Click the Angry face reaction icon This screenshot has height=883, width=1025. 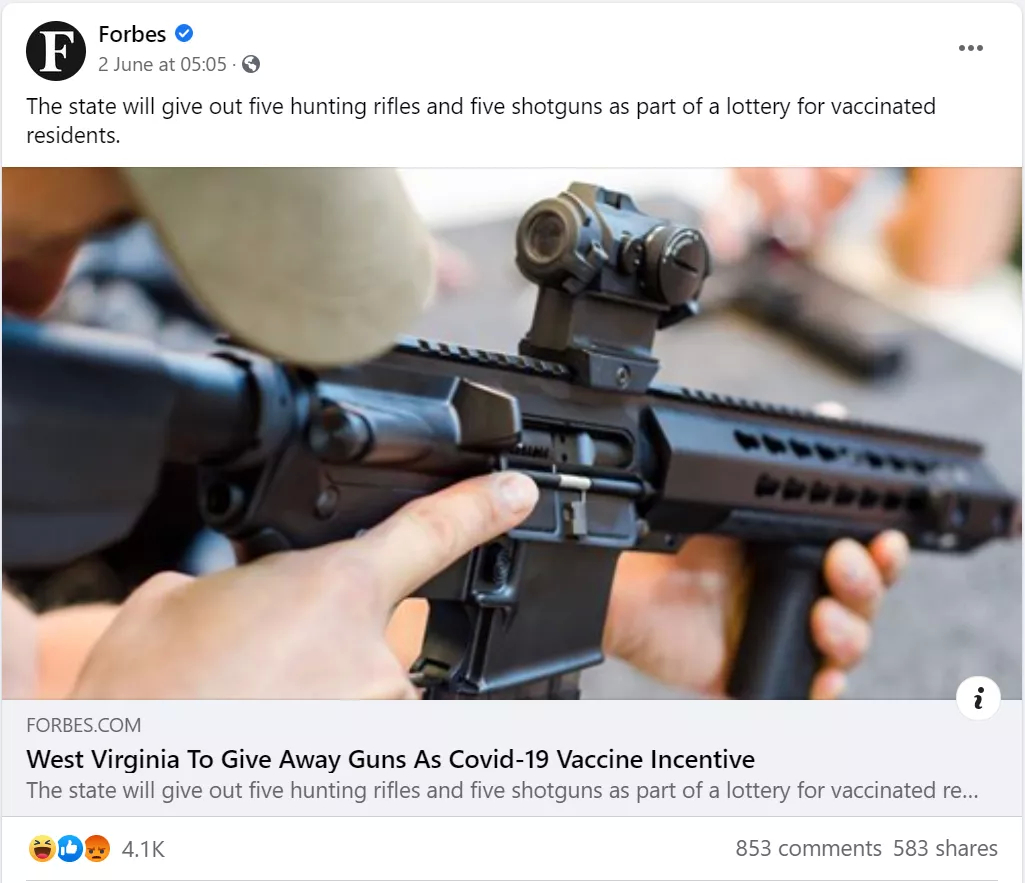97,849
